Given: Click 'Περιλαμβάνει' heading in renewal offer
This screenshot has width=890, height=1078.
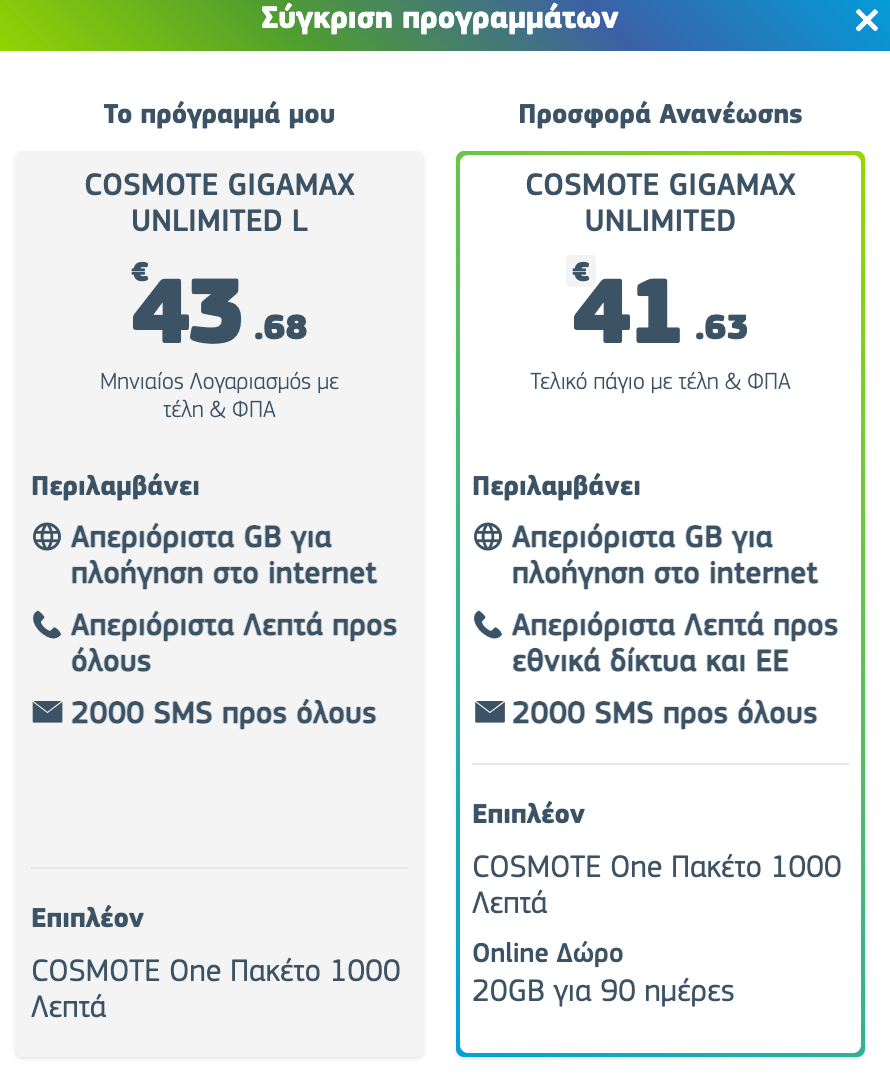Looking at the screenshot, I should [x=556, y=487].
